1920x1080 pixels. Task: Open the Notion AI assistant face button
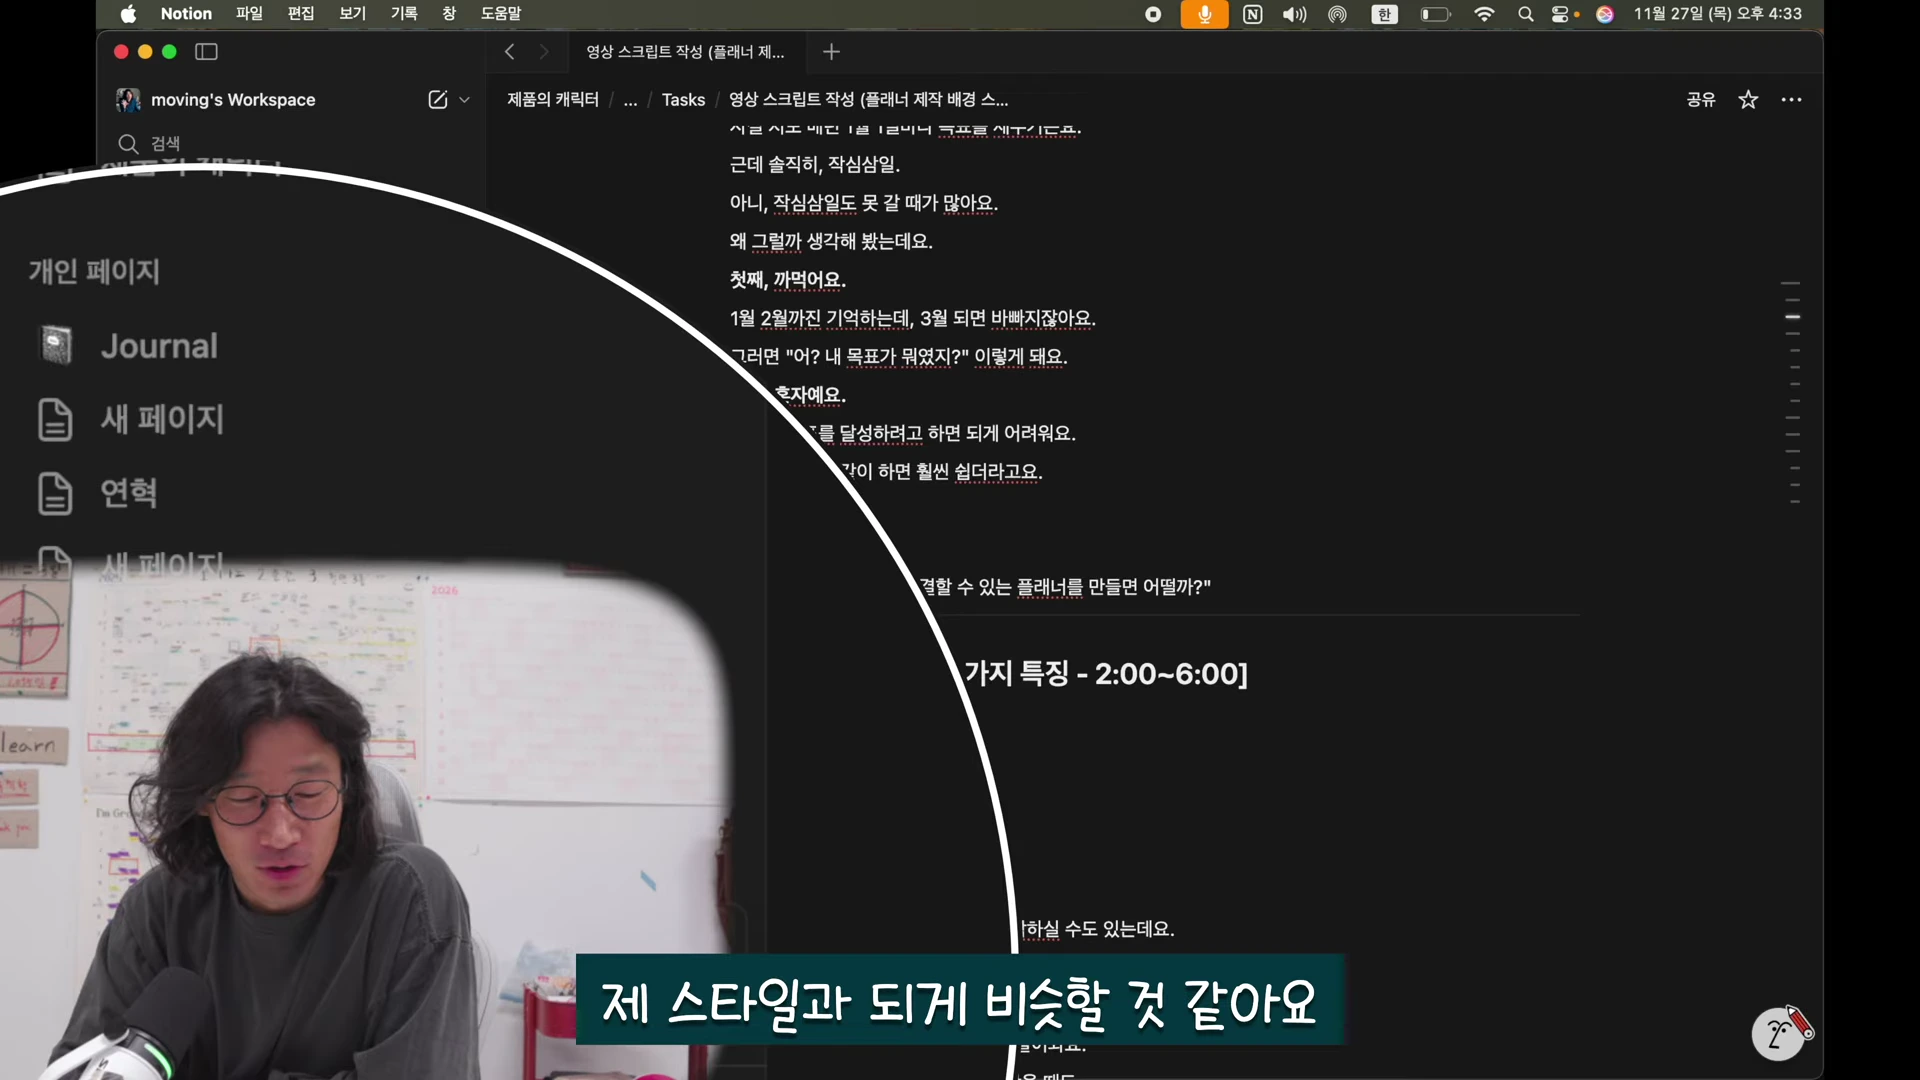coord(1779,1034)
